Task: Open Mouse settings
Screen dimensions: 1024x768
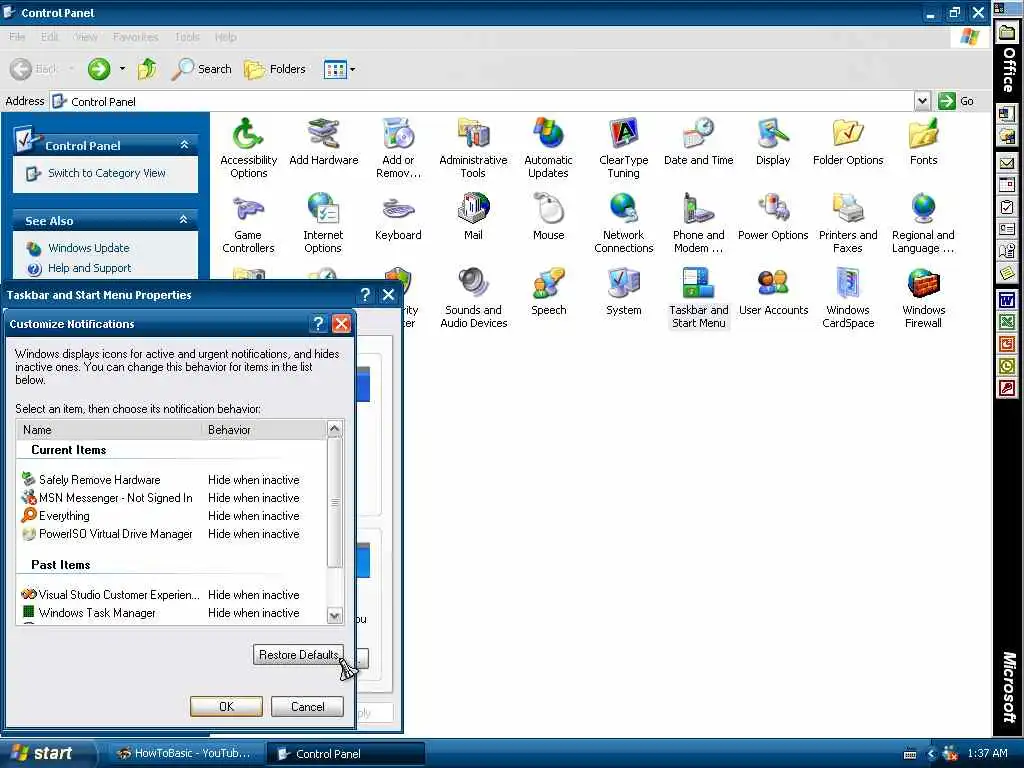Action: pos(548,217)
